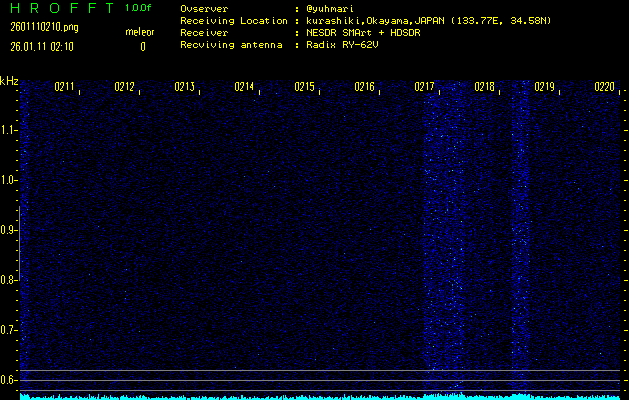Click the 1.0 kHz frequency label
The image size is (629, 400).
coord(8,180)
